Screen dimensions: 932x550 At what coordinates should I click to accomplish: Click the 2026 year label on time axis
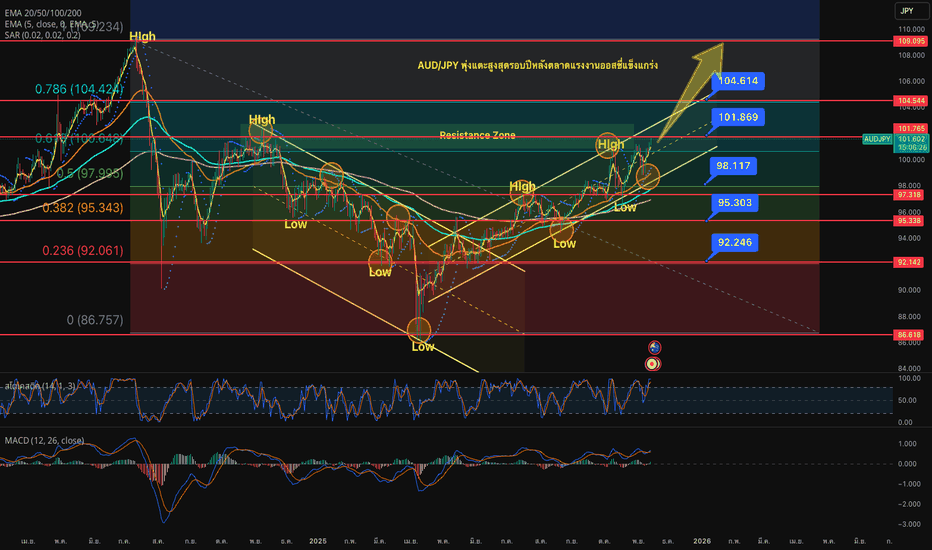(702, 541)
